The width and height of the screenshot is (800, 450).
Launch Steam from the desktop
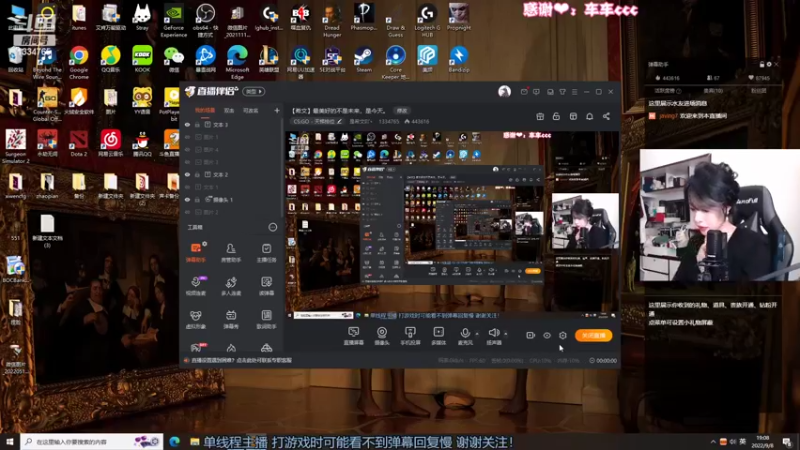[364, 59]
